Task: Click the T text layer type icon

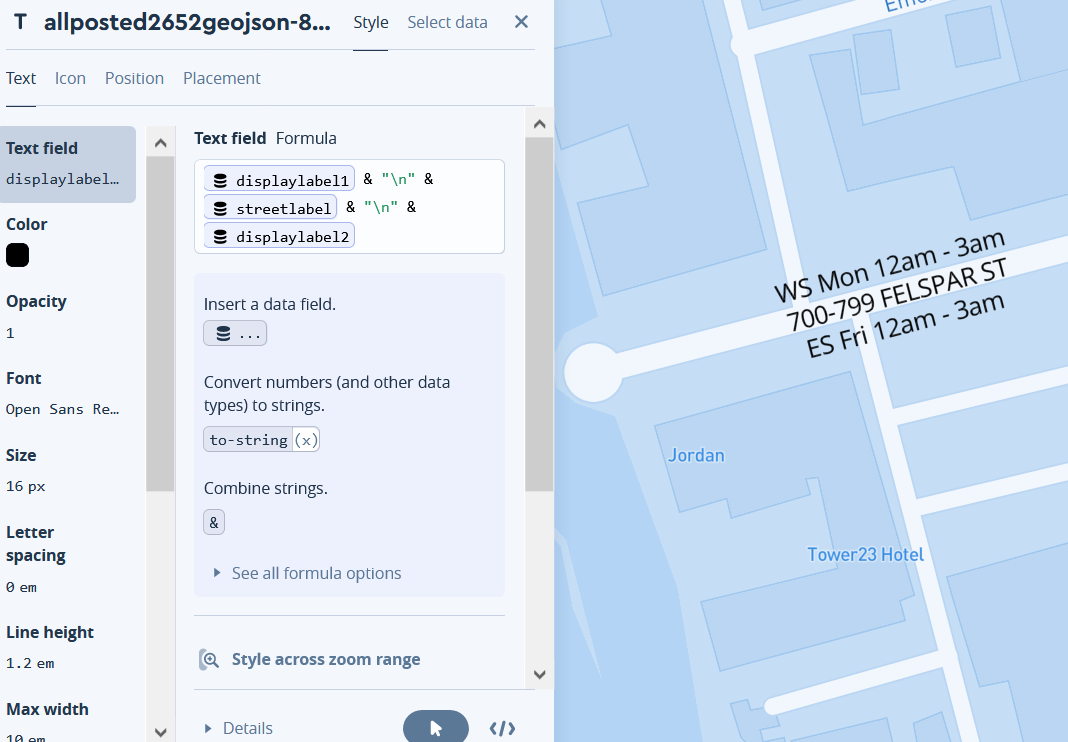Action: [20, 22]
